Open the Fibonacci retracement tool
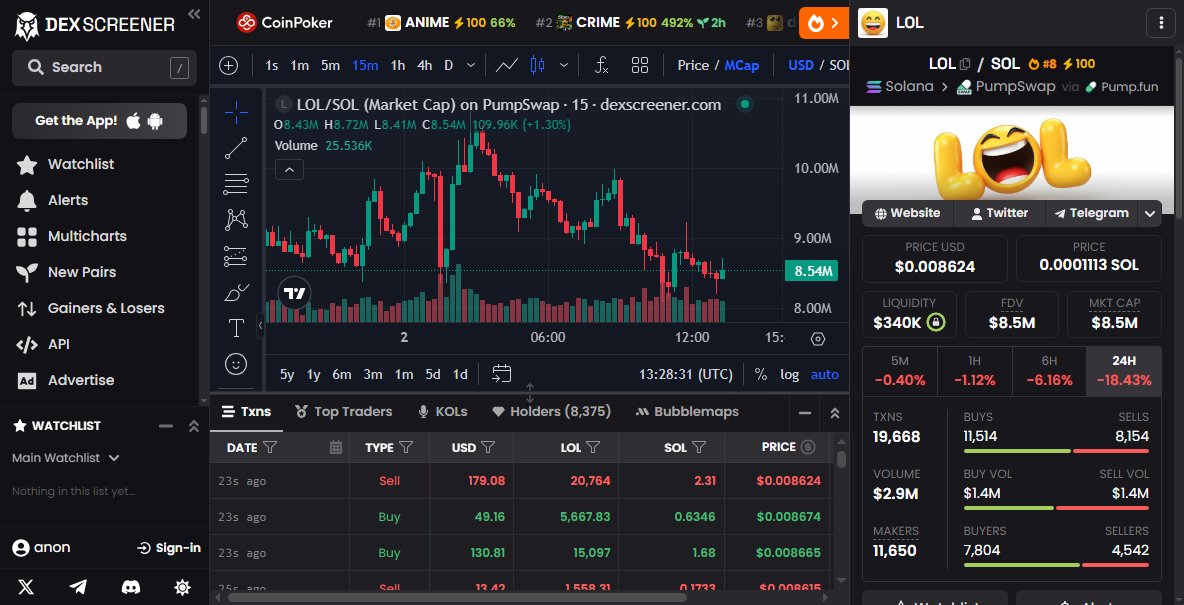 [236, 184]
